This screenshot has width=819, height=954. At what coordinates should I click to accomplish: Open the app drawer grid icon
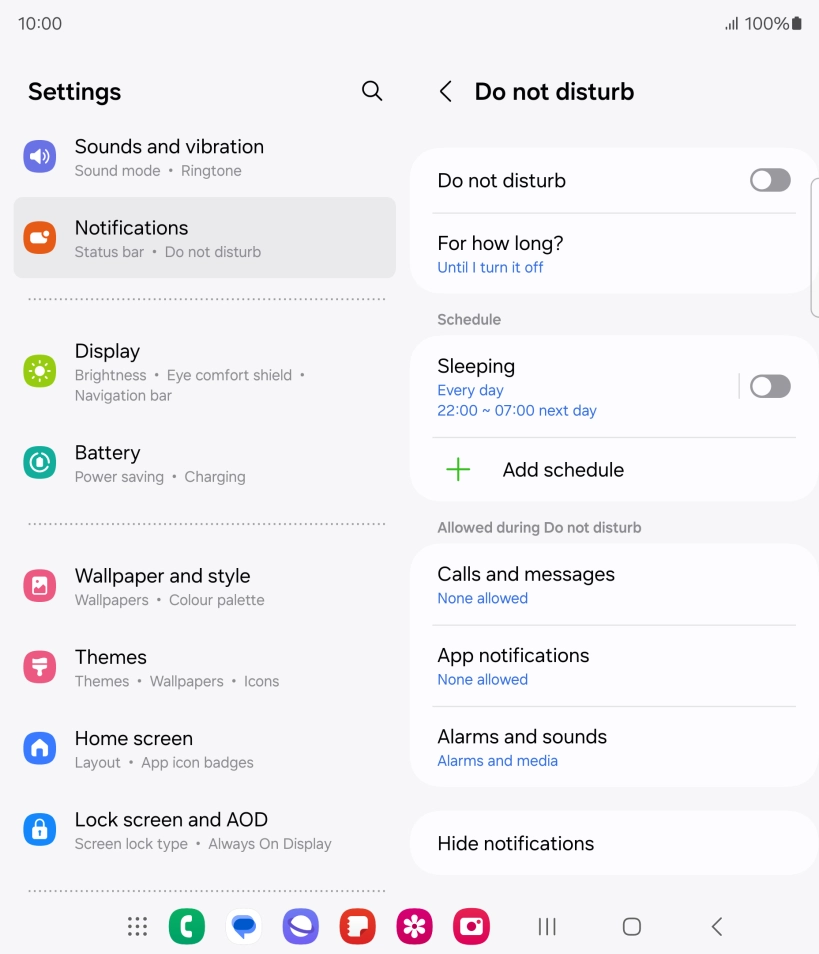pos(138,926)
